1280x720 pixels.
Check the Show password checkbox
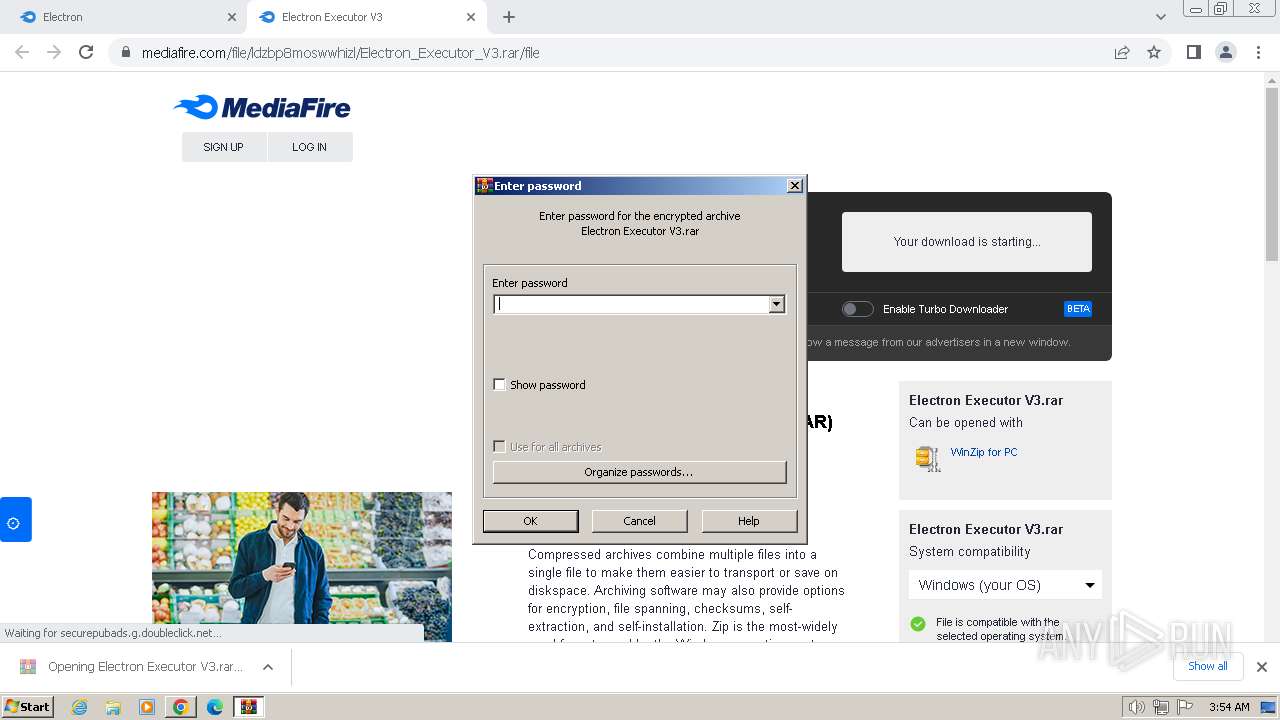point(499,384)
